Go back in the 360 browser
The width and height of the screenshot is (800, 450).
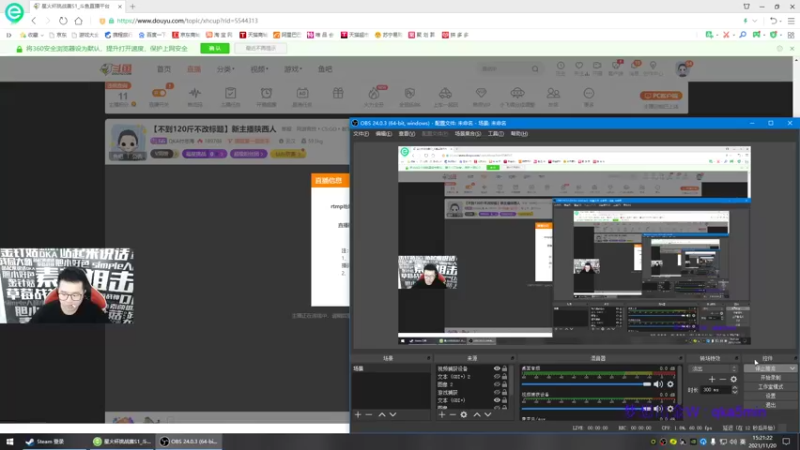click(34, 21)
